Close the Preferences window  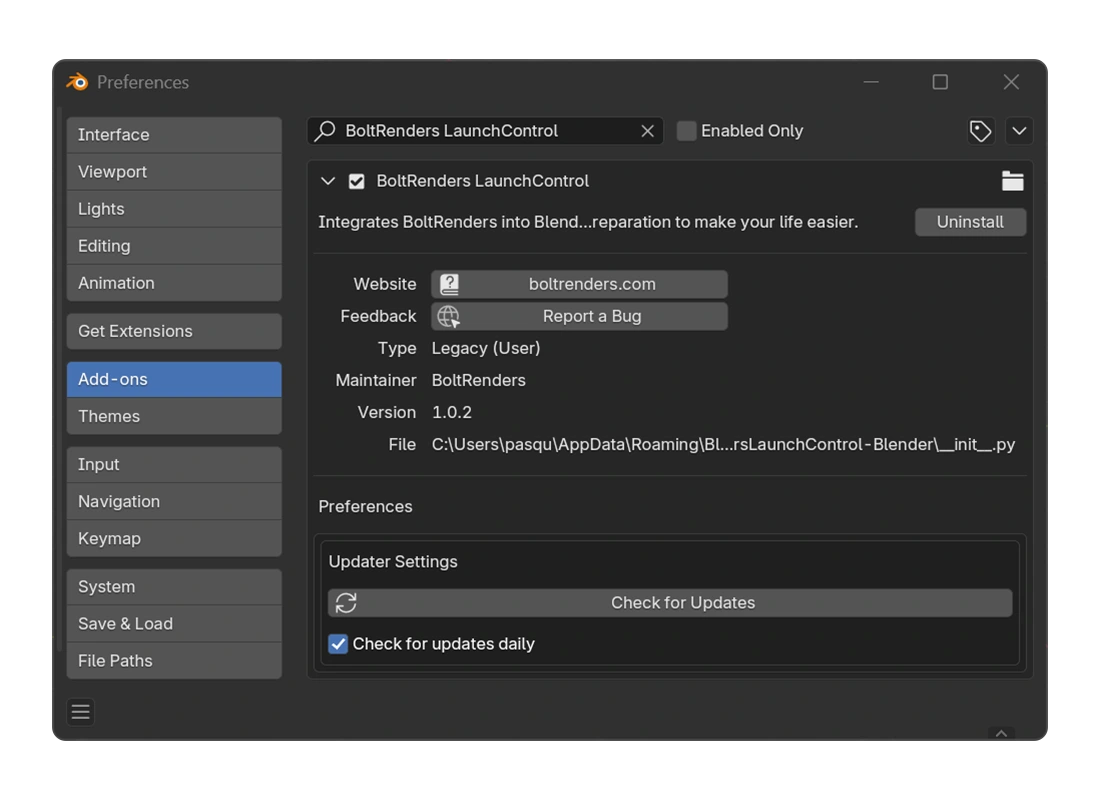coord(1011,82)
